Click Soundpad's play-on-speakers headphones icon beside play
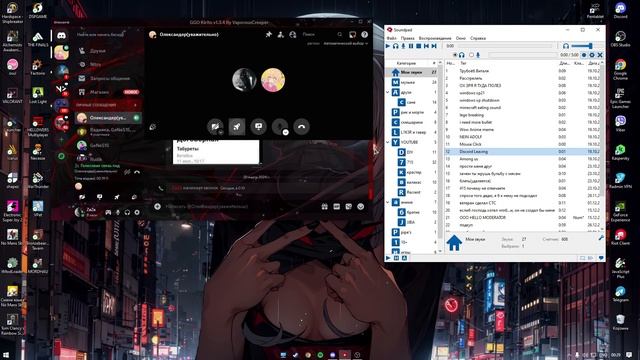 (x=396, y=46)
